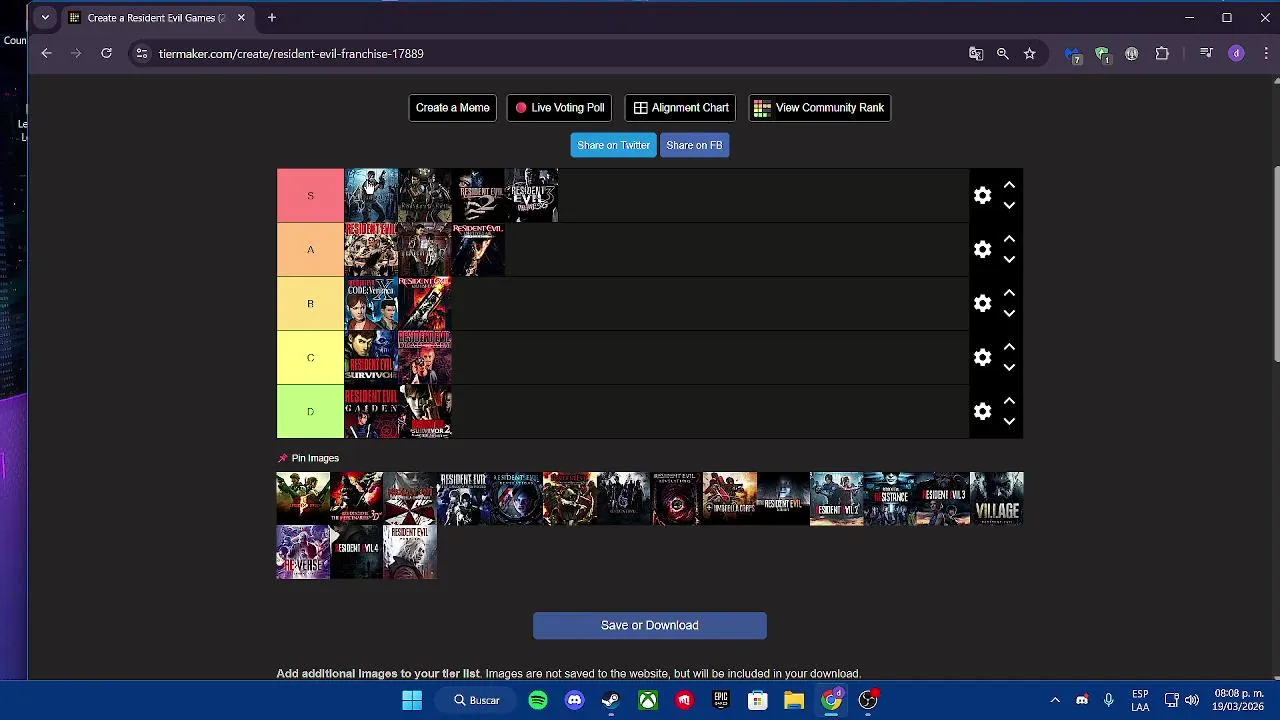Open the media control icon
1280x720 pixels.
click(x=1206, y=53)
